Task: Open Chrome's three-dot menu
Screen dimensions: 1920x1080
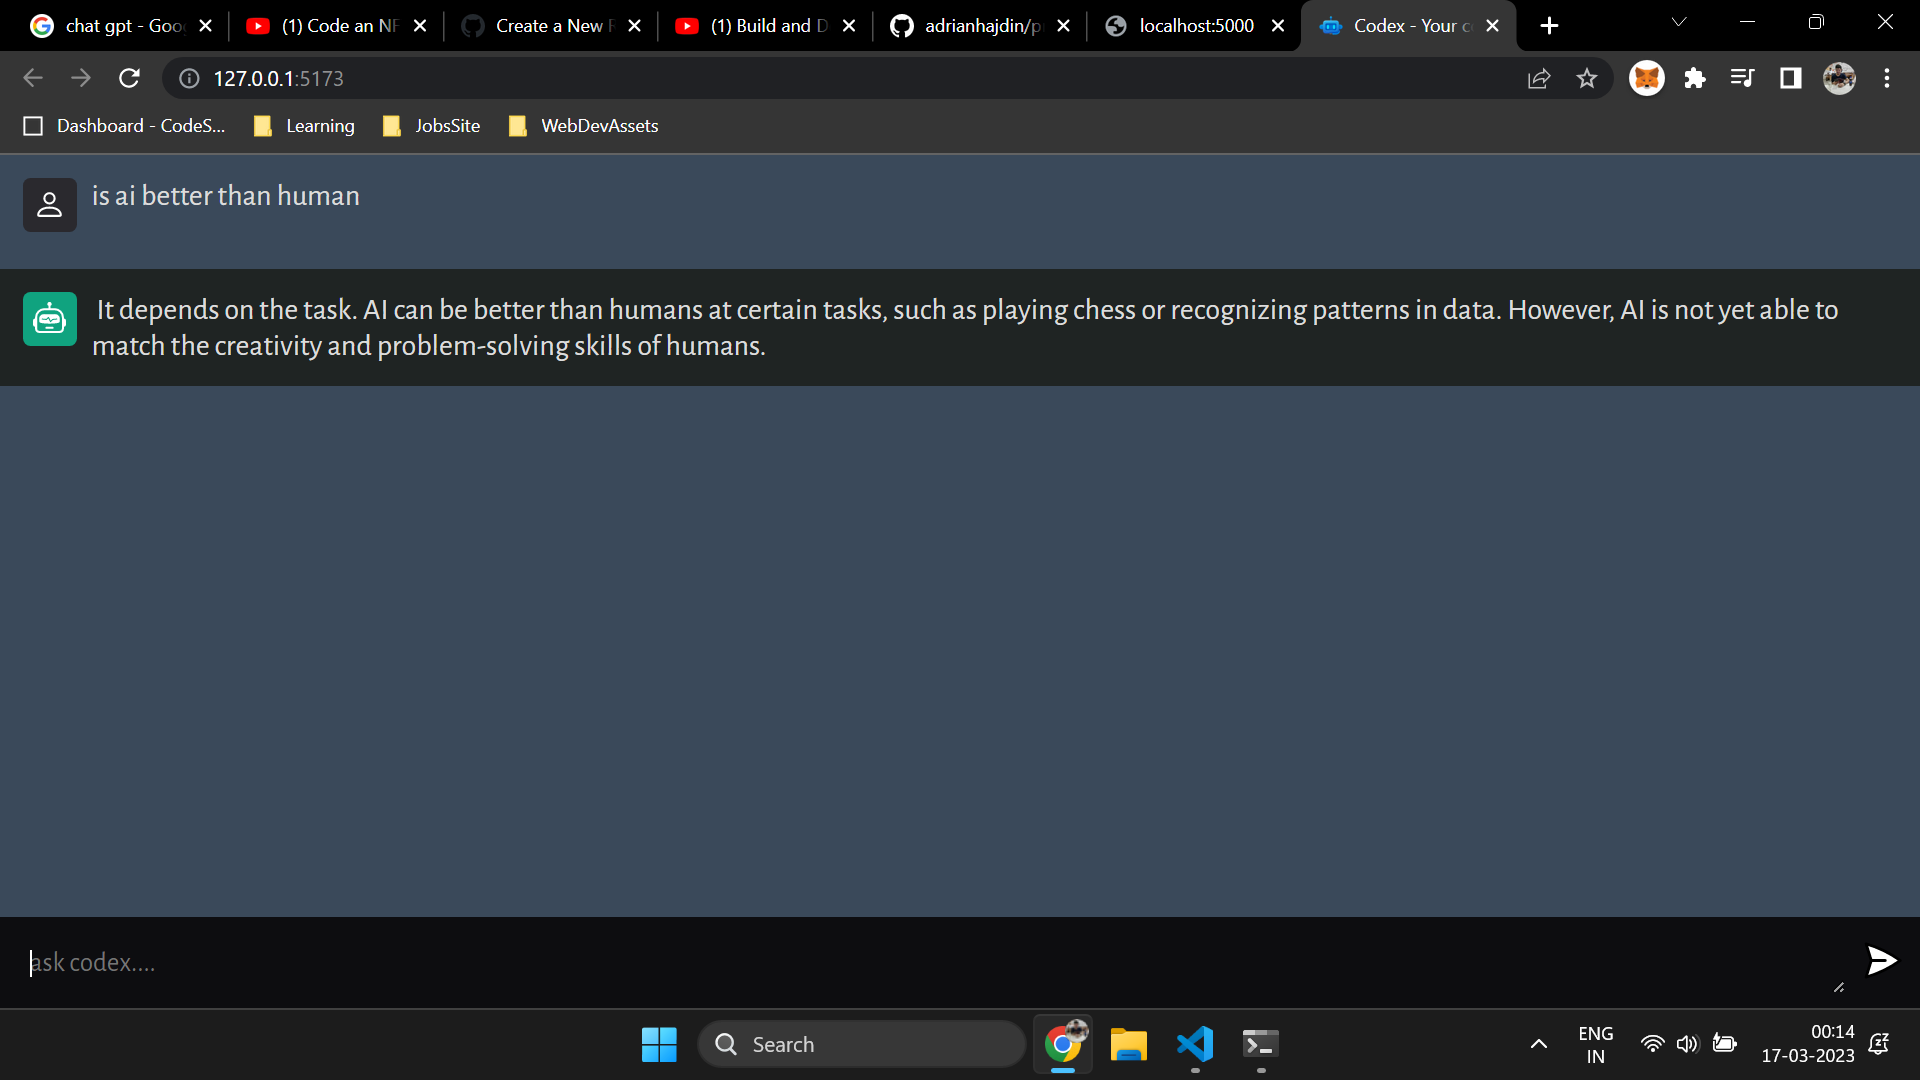Action: click(x=1888, y=78)
